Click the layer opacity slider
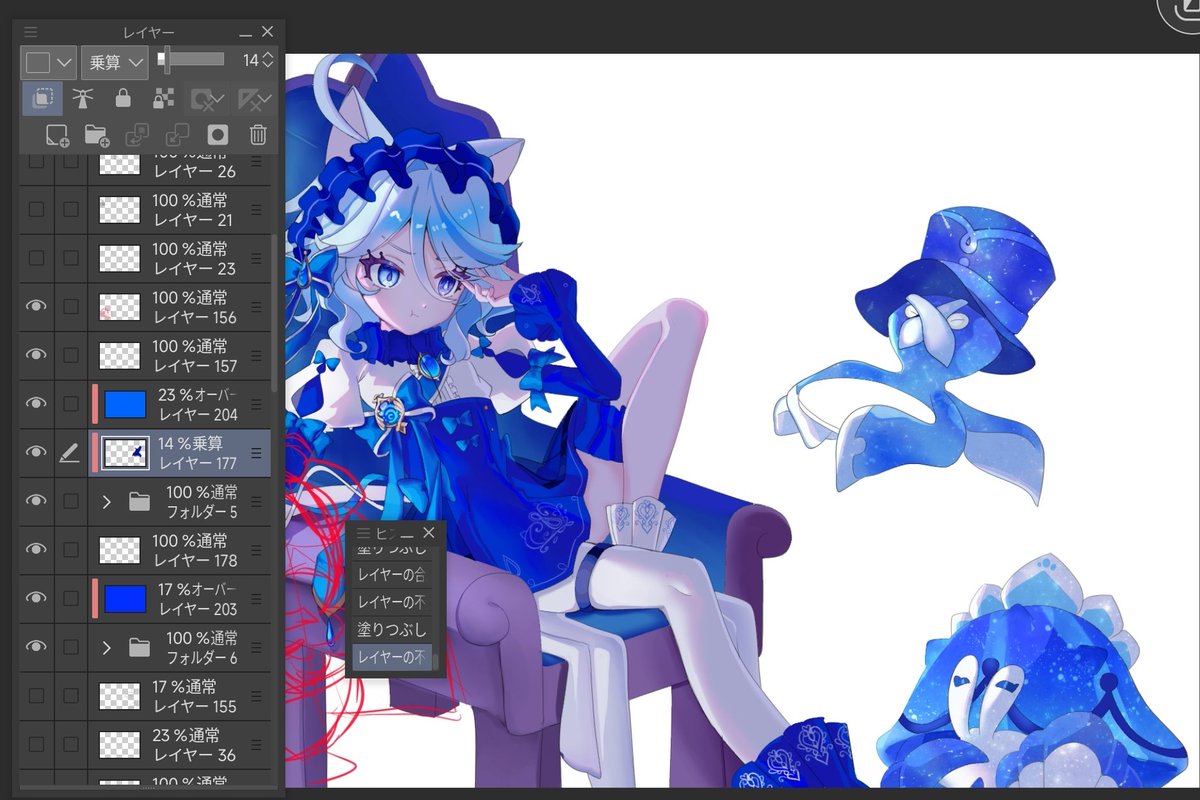Image resolution: width=1200 pixels, height=800 pixels. [x=191, y=60]
